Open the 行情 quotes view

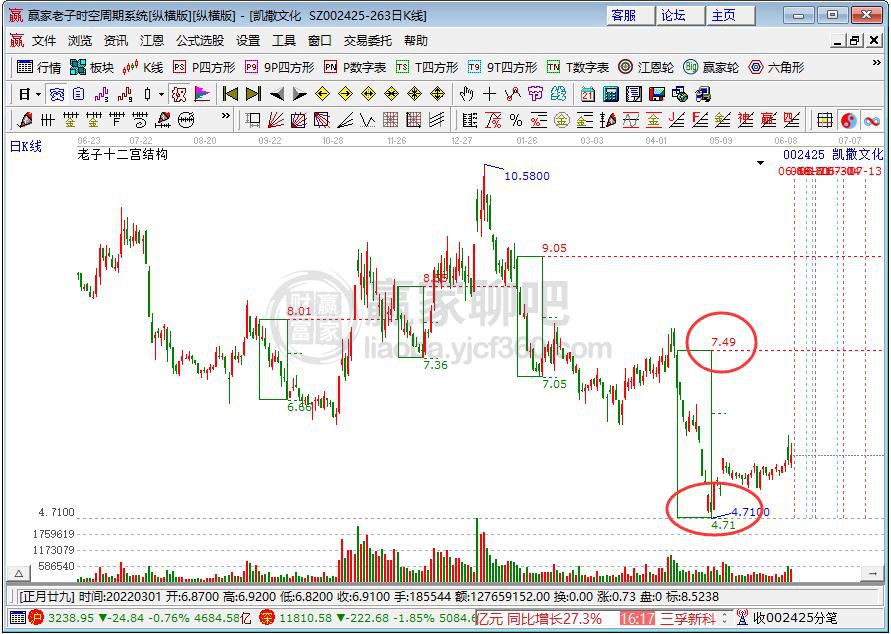[39, 68]
